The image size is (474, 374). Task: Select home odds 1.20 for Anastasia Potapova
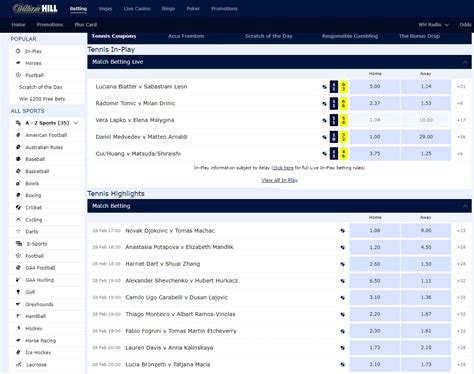click(375, 247)
